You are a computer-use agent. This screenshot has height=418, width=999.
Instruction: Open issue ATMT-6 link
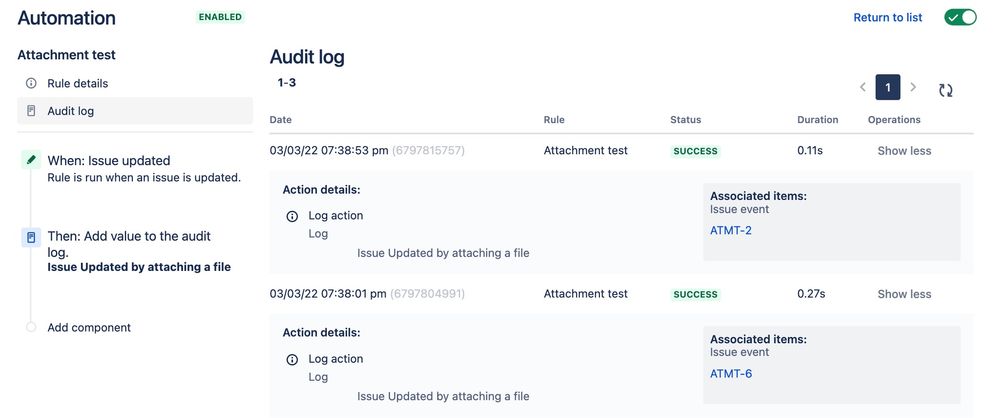pyautogui.click(x=731, y=374)
